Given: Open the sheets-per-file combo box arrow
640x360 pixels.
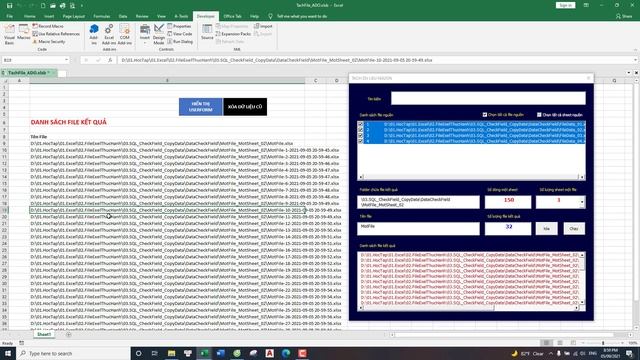Looking at the screenshot, I should click(582, 202).
